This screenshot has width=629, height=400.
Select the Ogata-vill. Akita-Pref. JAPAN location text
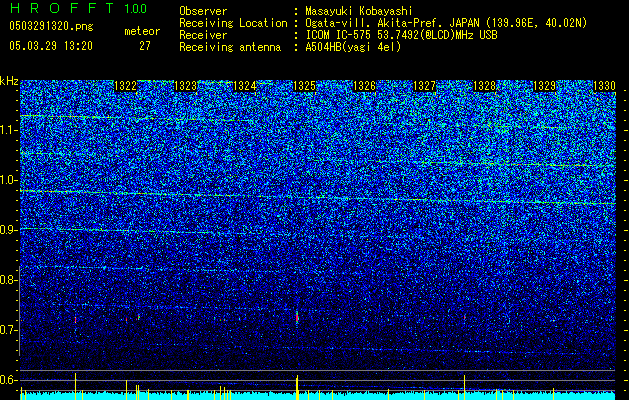pyautogui.click(x=446, y=23)
